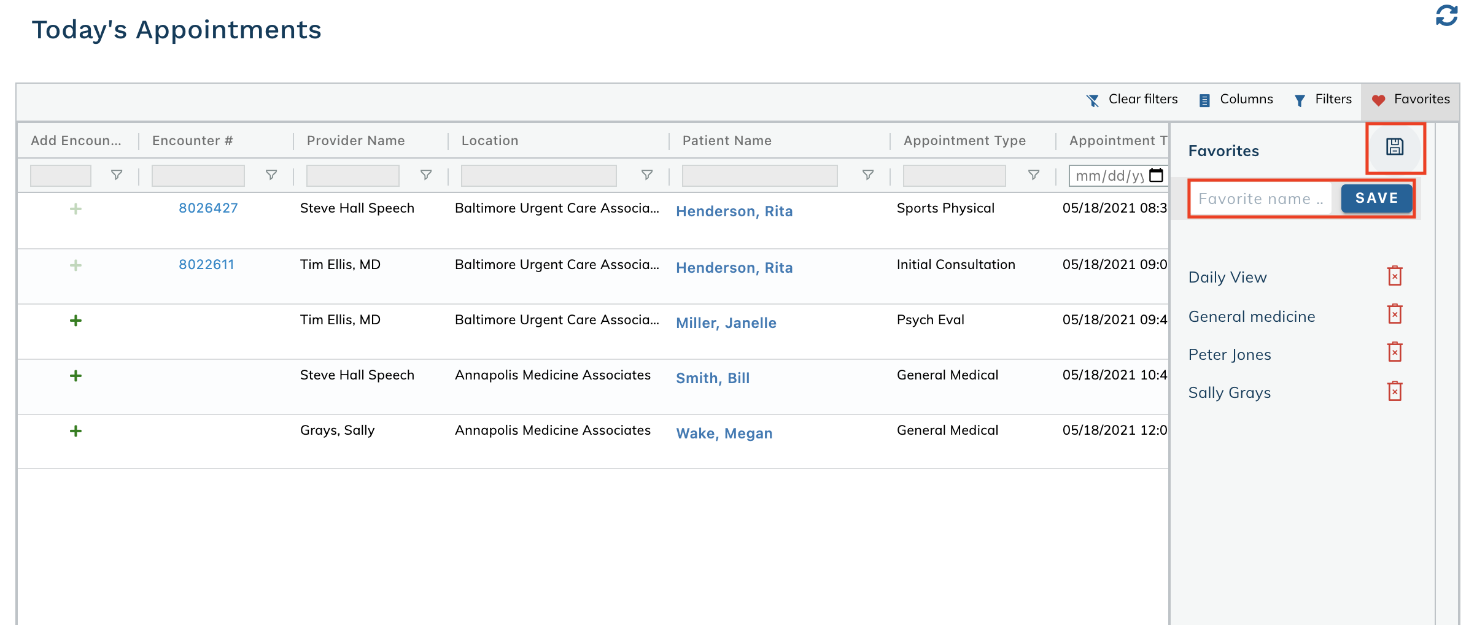Click the Encounter # filter text box

[x=198, y=175]
